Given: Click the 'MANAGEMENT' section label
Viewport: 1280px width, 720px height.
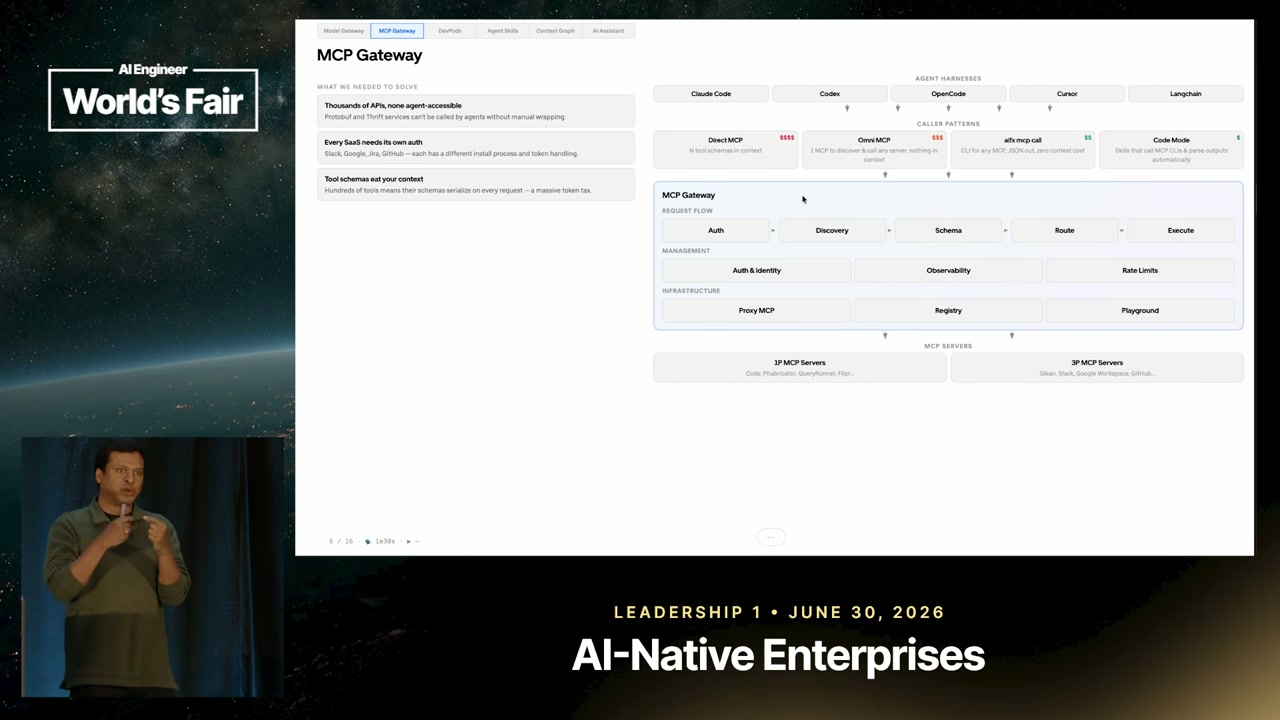Looking at the screenshot, I should point(686,251).
